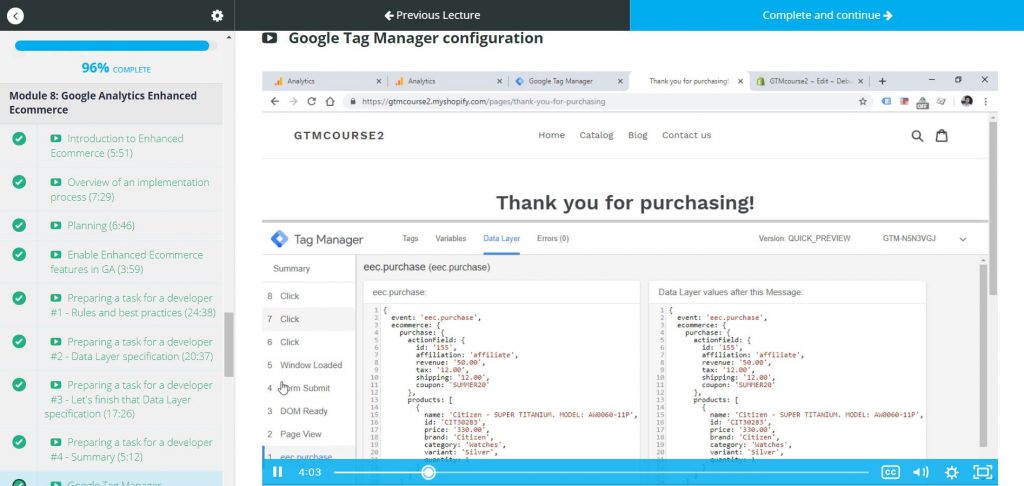Viewport: 1024px width, 486px height.
Task: Go to Previous Lecture
Action: tap(432, 15)
